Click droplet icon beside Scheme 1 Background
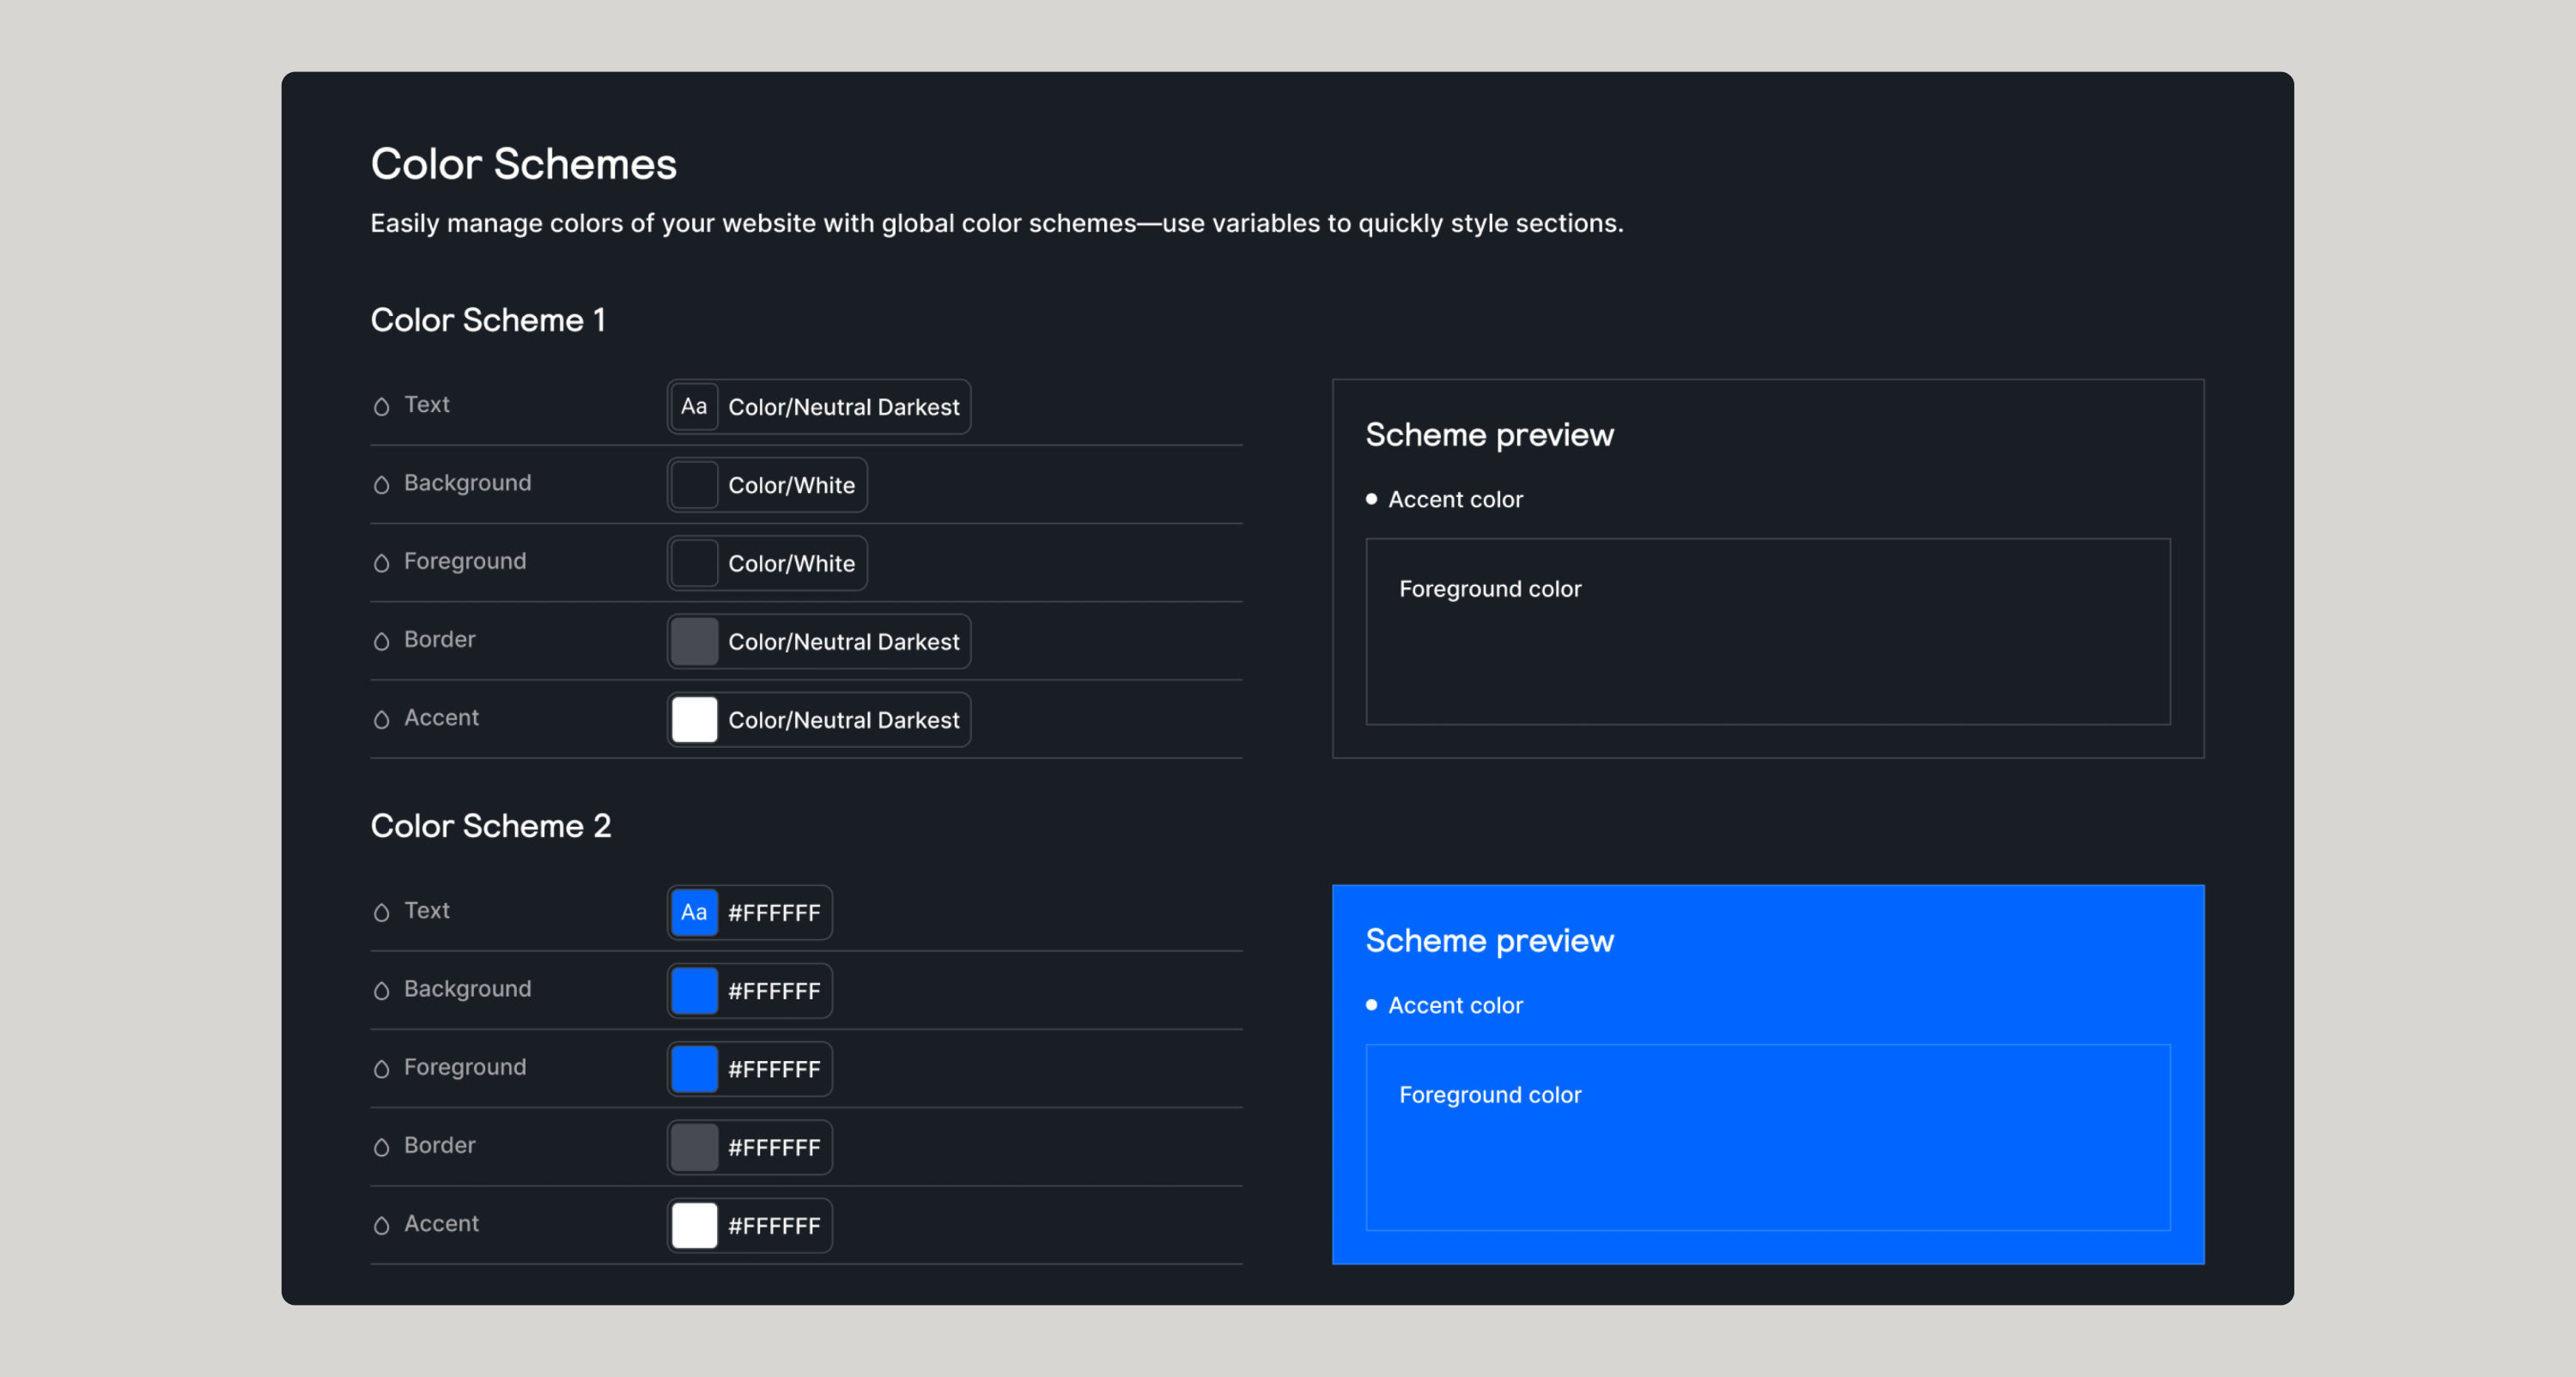This screenshot has height=1377, width=2576. [x=381, y=485]
